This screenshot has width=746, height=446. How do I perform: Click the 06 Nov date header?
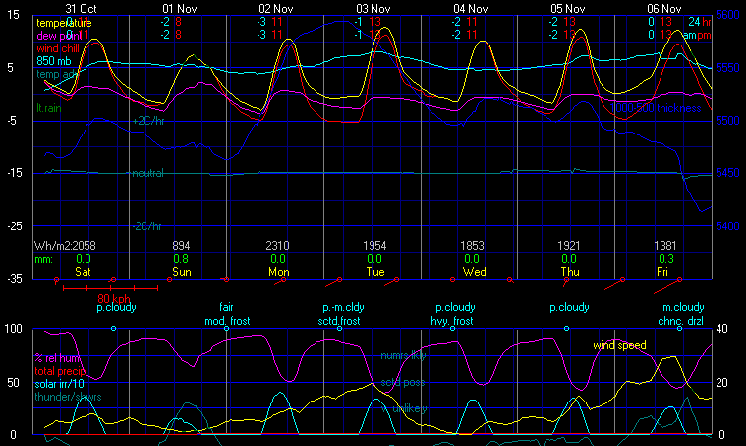[x=664, y=9]
